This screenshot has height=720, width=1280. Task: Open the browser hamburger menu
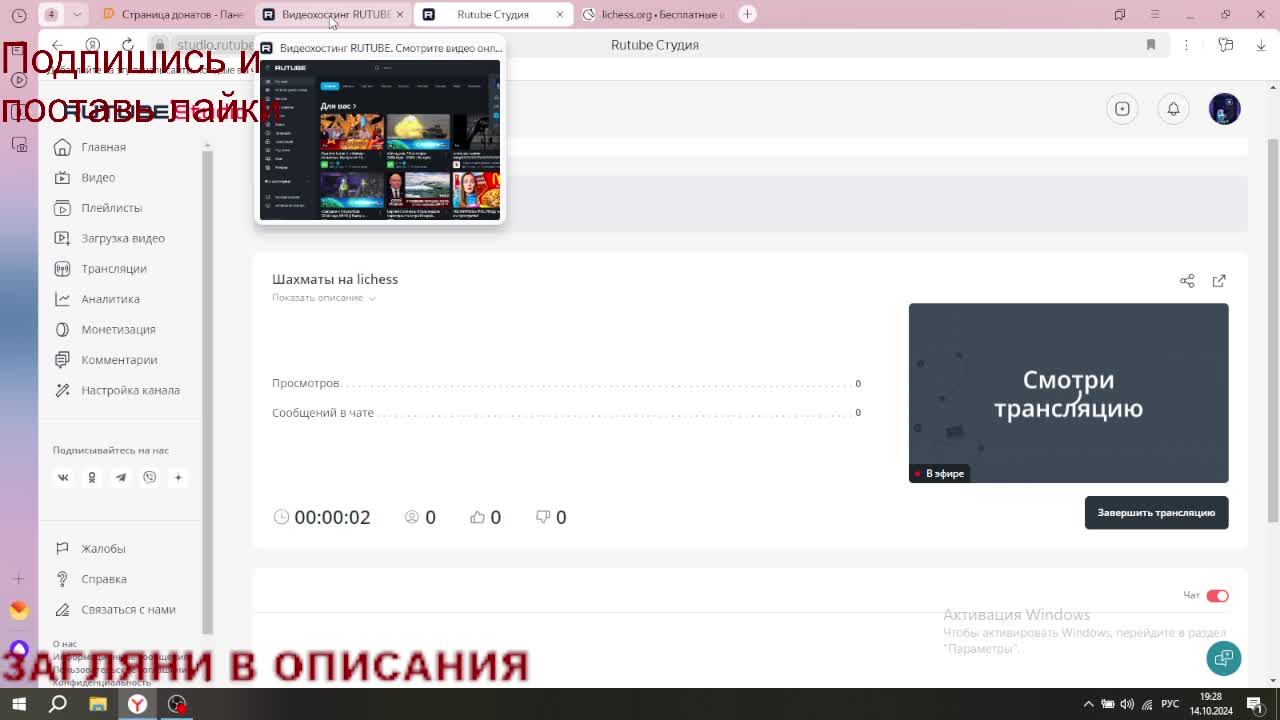tap(1155, 14)
